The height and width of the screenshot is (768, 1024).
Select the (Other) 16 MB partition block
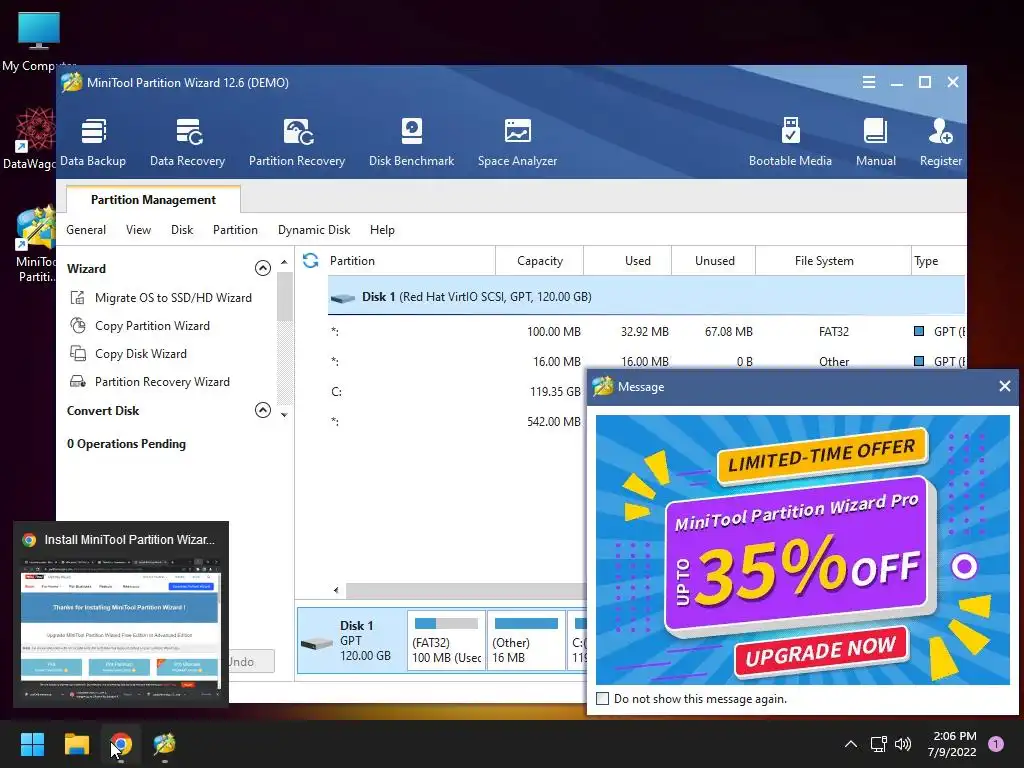pos(526,640)
